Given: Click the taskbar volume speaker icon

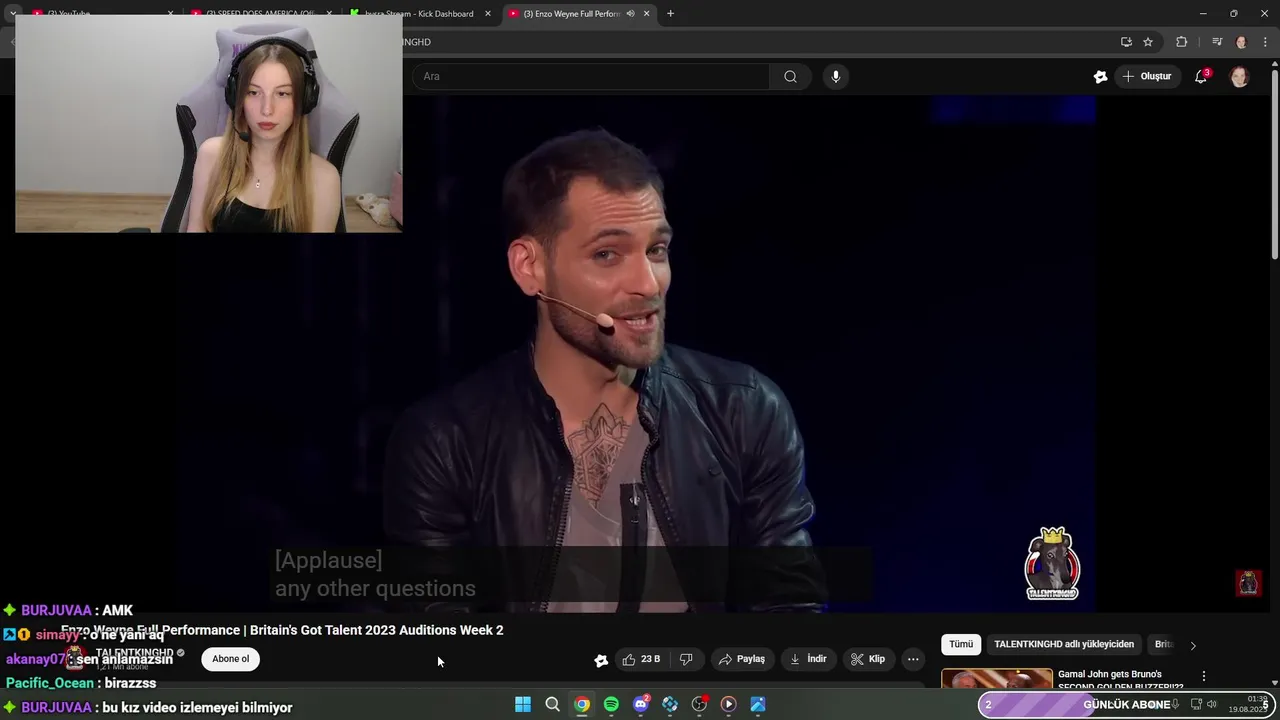Looking at the screenshot, I should click(x=1211, y=704).
